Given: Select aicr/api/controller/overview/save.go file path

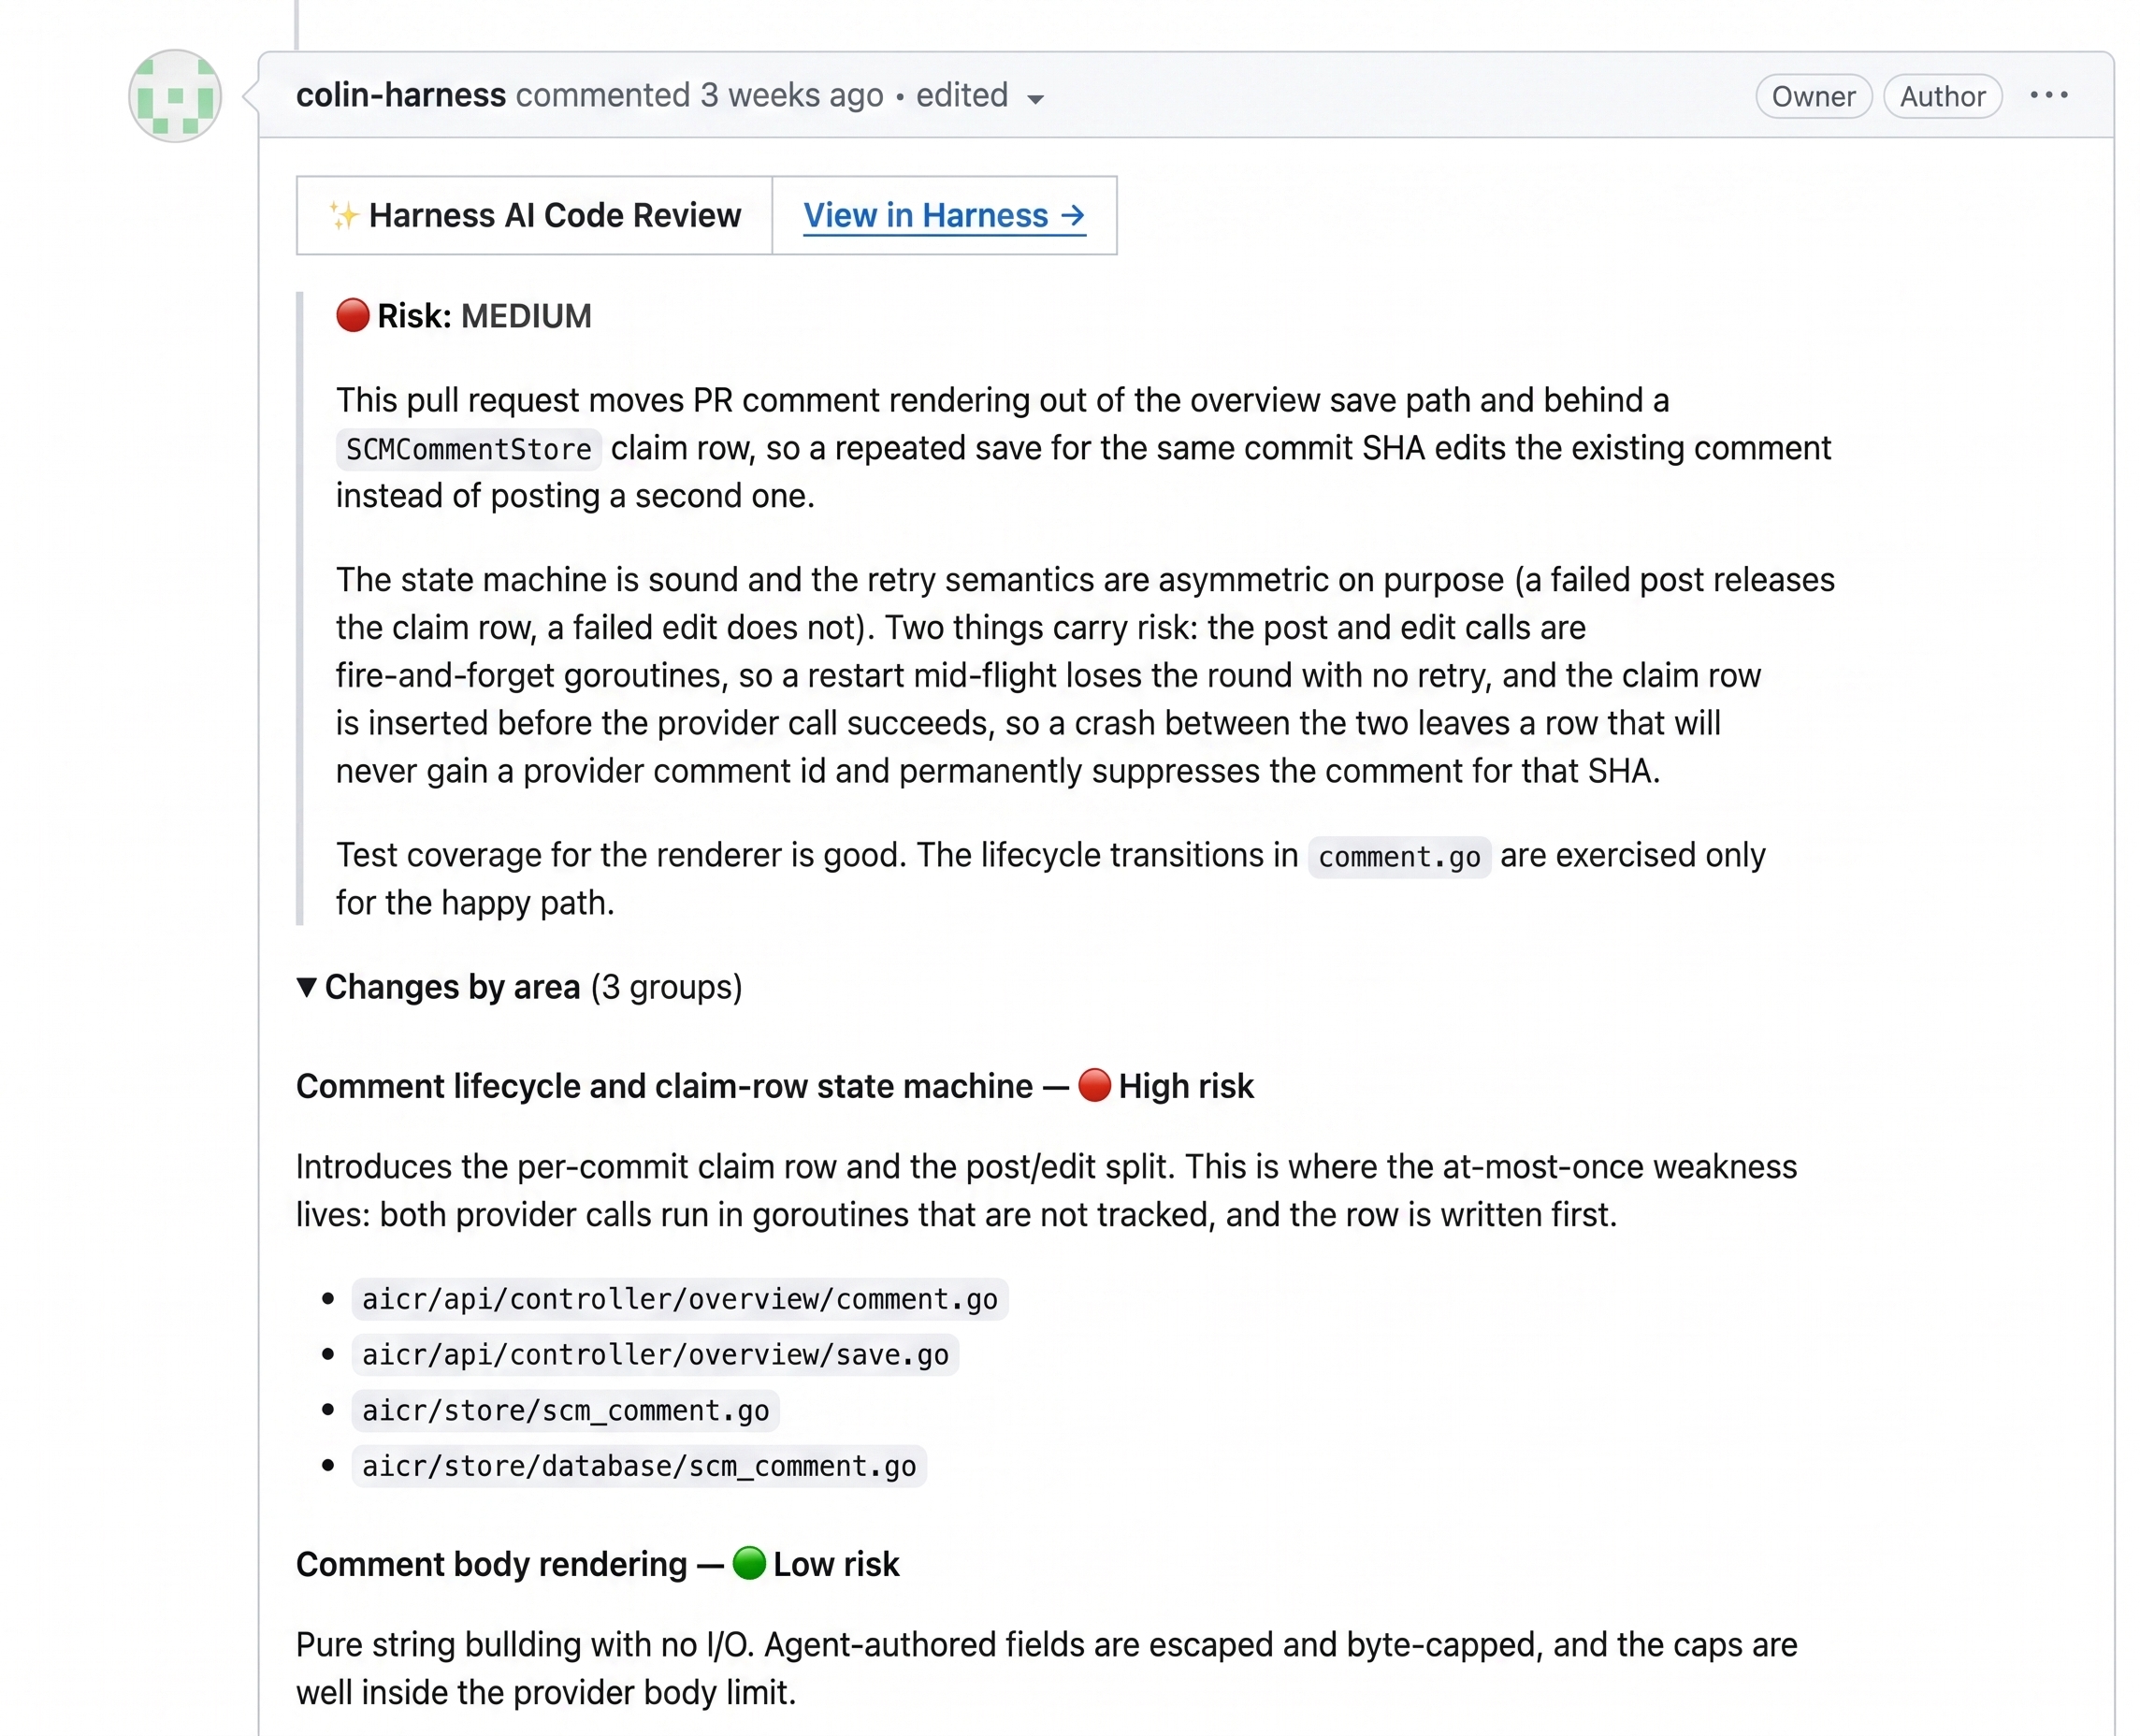Looking at the screenshot, I should [655, 1355].
